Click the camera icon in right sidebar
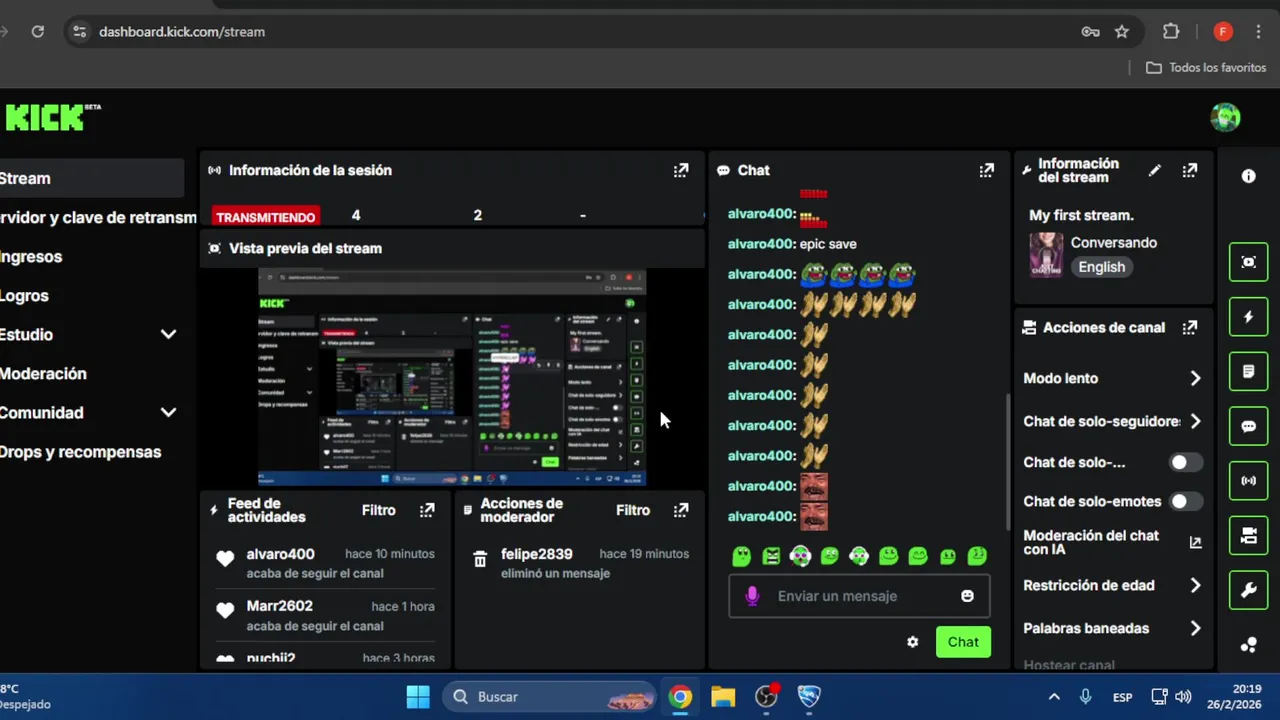The image size is (1280, 720). pos(1248,536)
